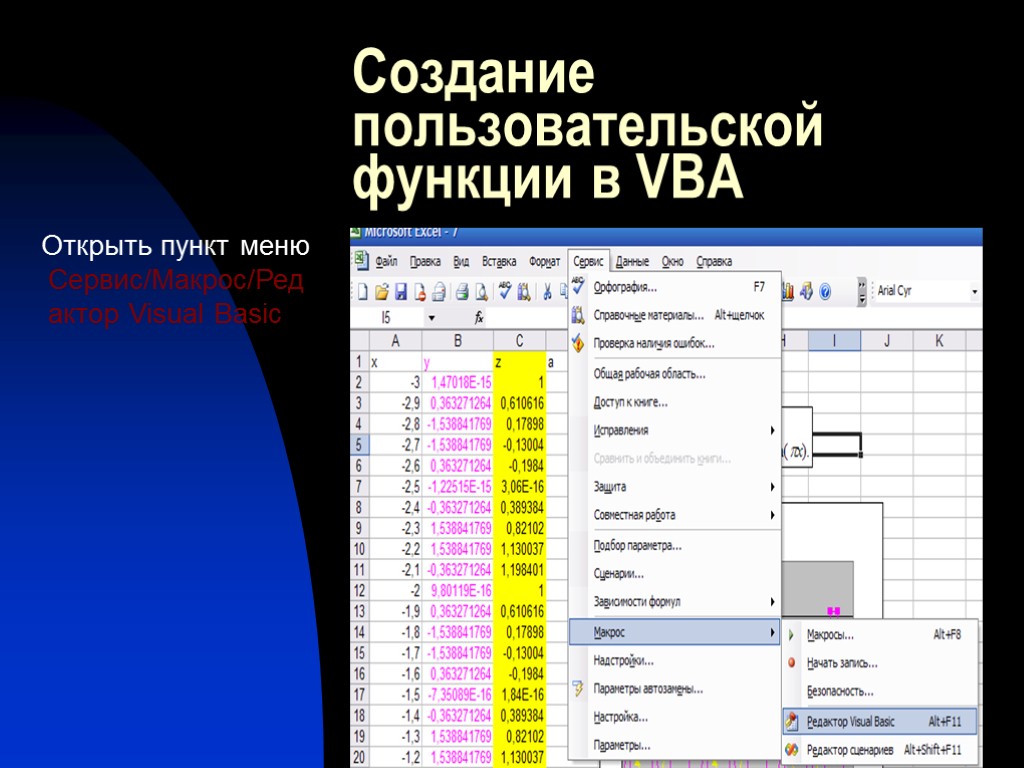Click the Проверка наличия ошибок icon
Image resolution: width=1024 pixels, height=768 pixels.
coord(578,342)
